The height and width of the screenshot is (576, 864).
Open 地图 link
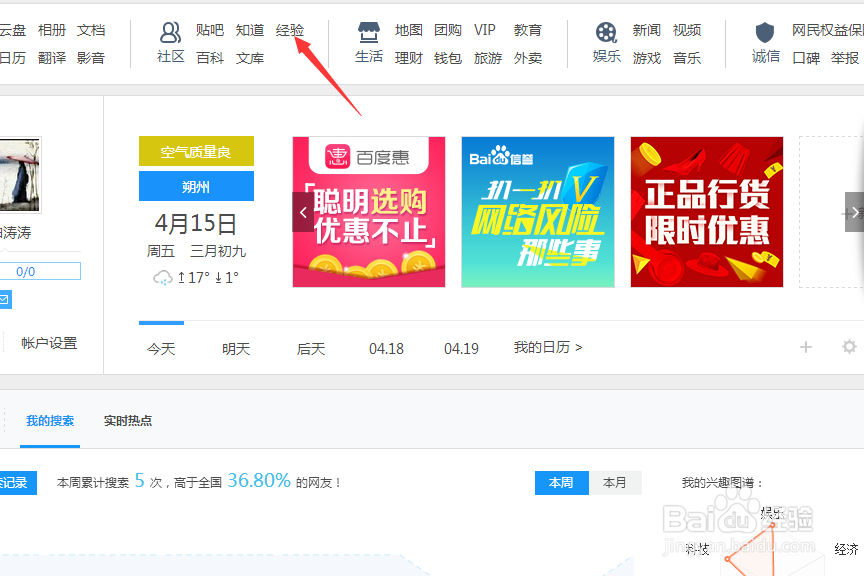coord(408,30)
